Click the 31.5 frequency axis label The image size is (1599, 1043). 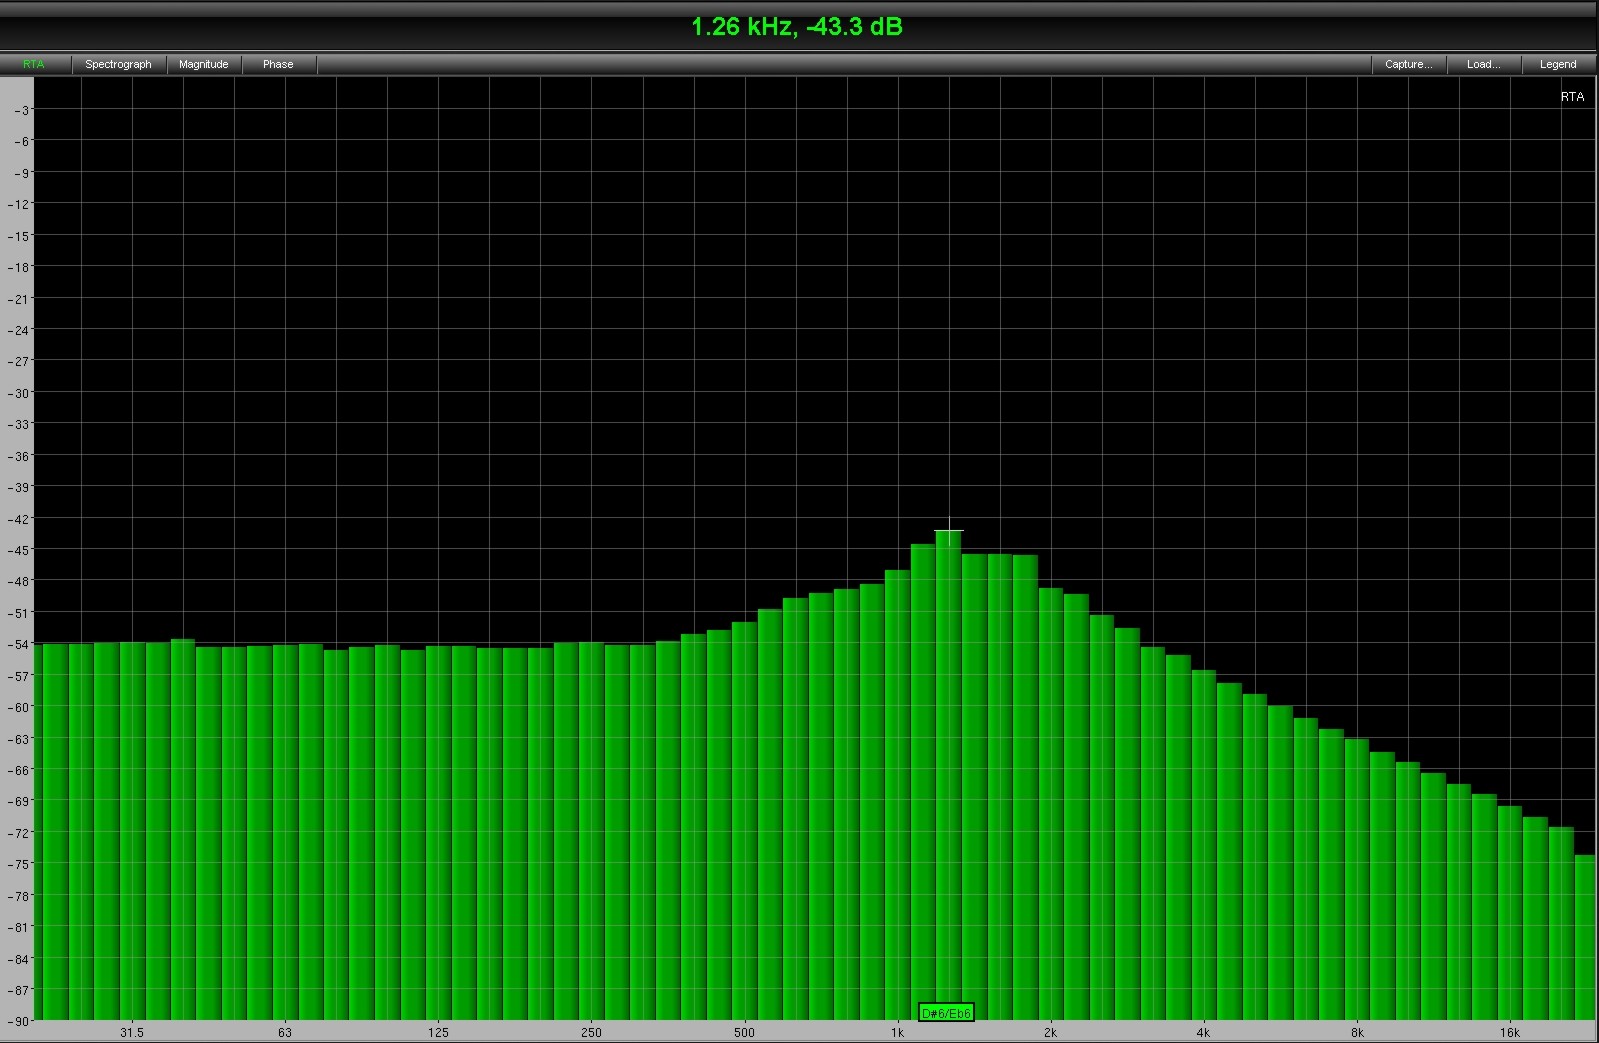click(x=132, y=1033)
